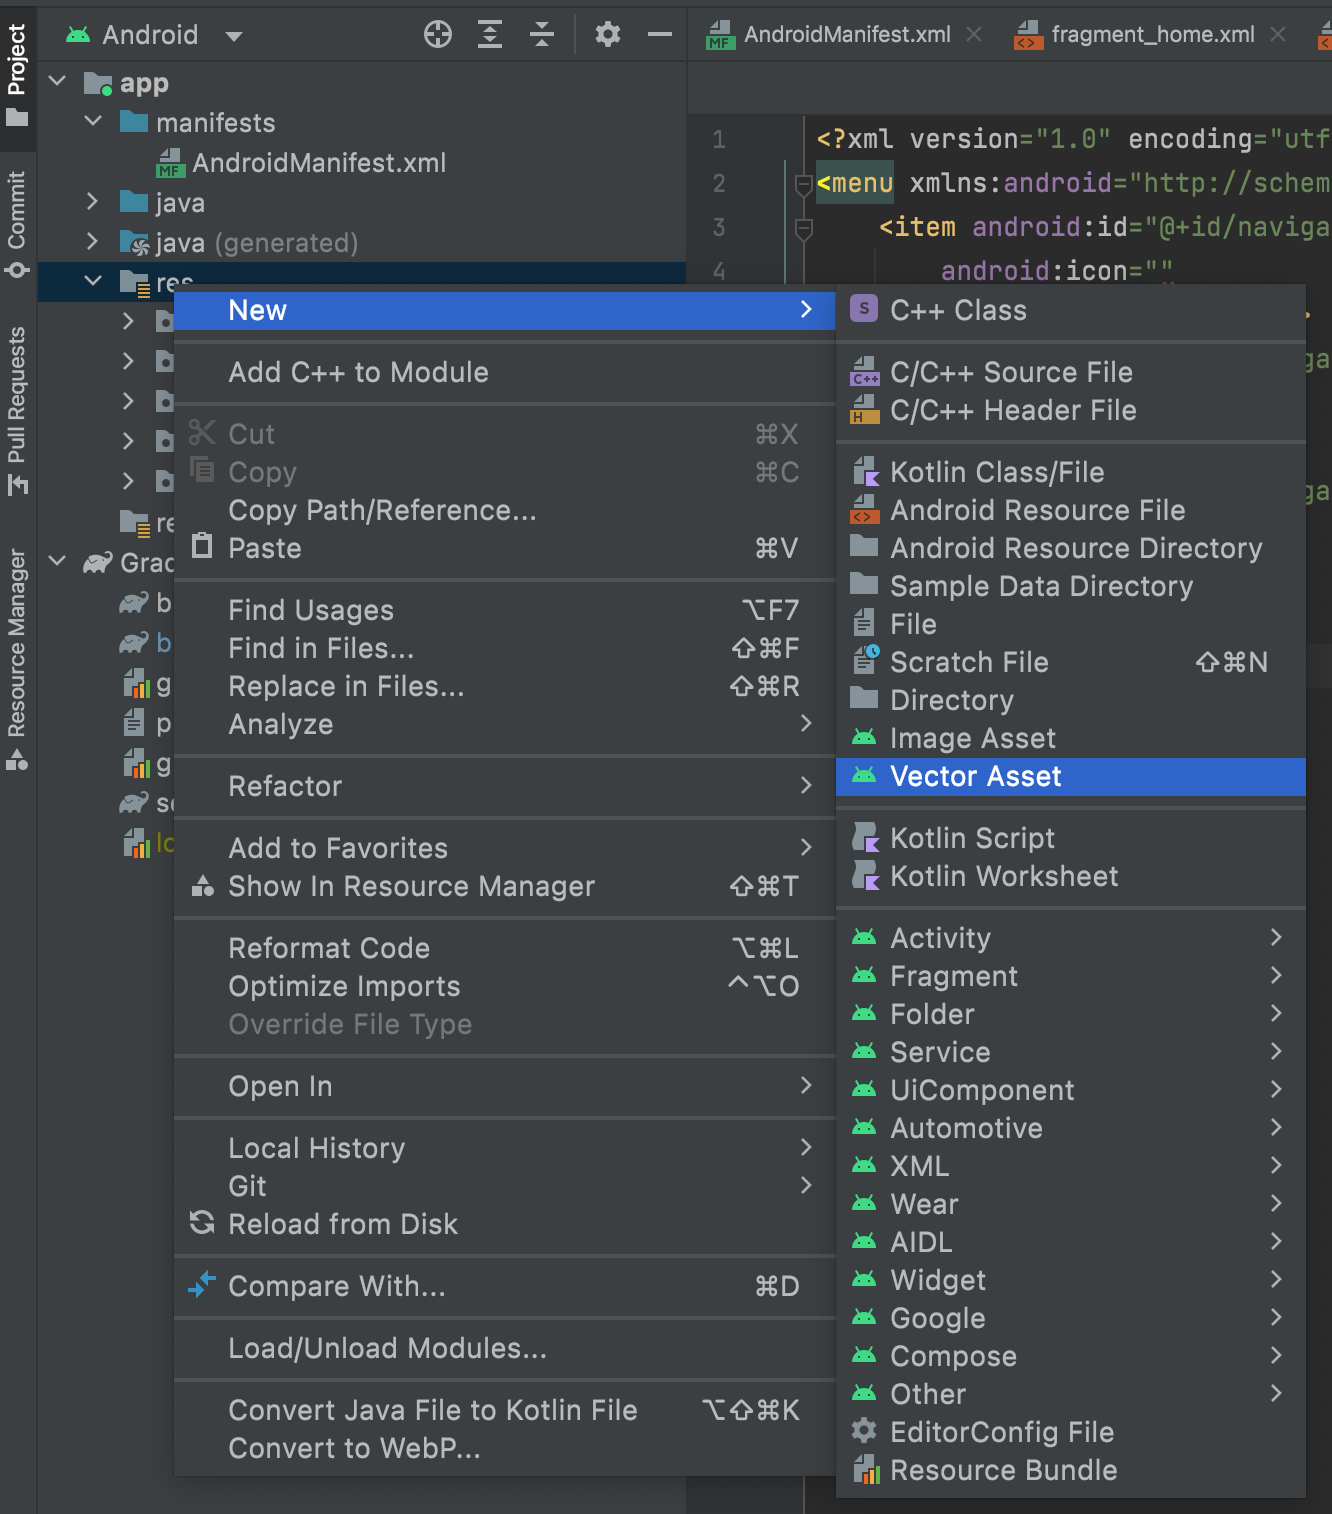Open the Pull Requests tool window
The height and width of the screenshot is (1514, 1332).
[x=17, y=410]
